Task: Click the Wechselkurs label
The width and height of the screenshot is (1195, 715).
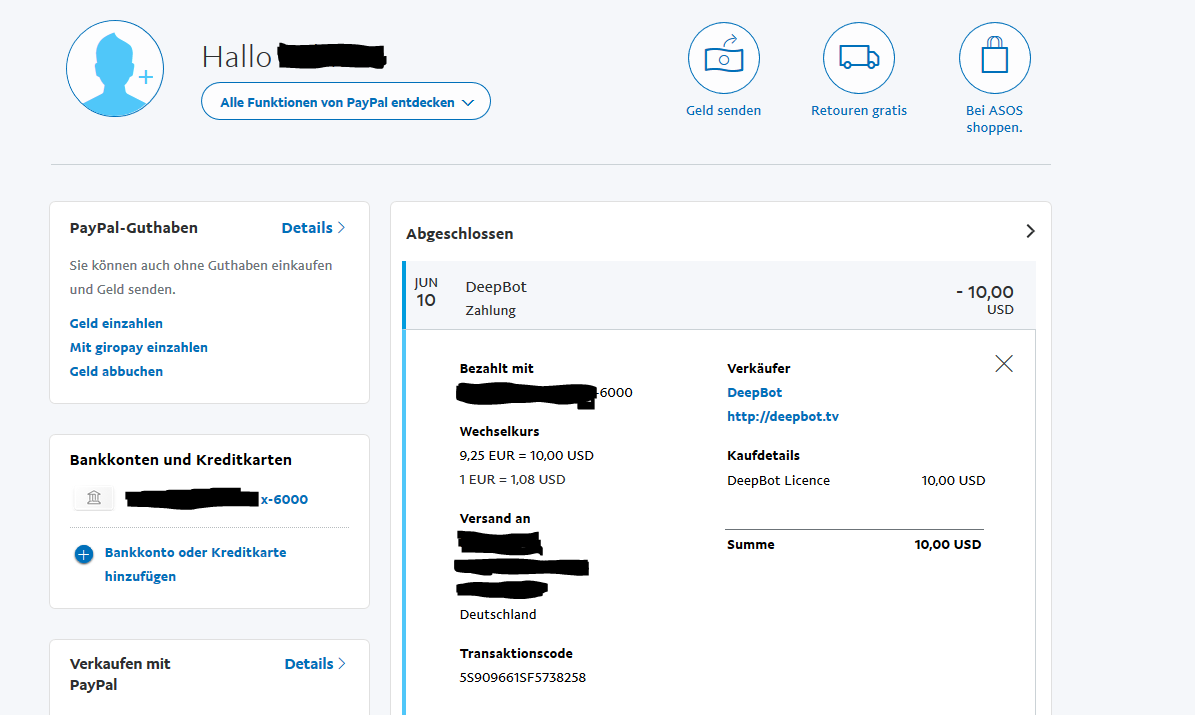Action: click(499, 431)
